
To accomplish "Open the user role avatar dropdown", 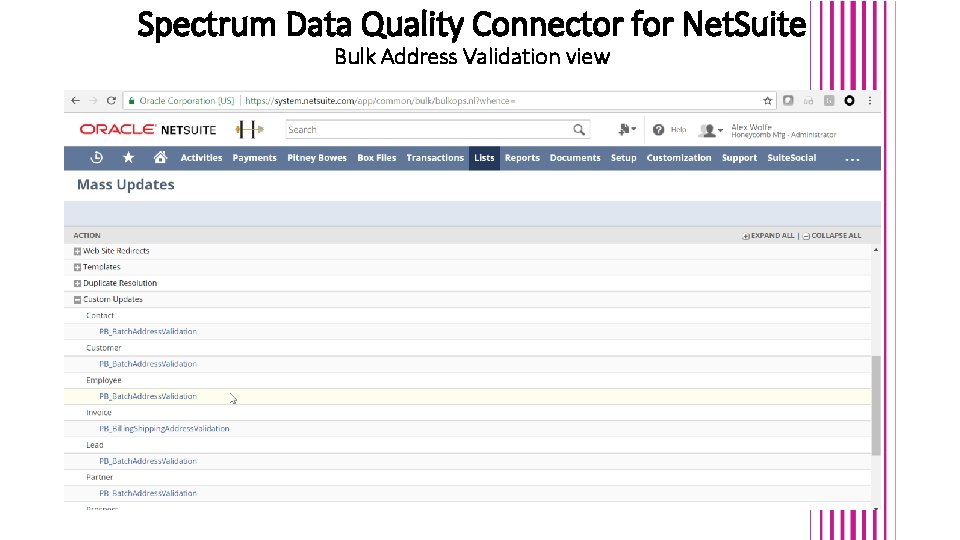I will (x=711, y=130).
